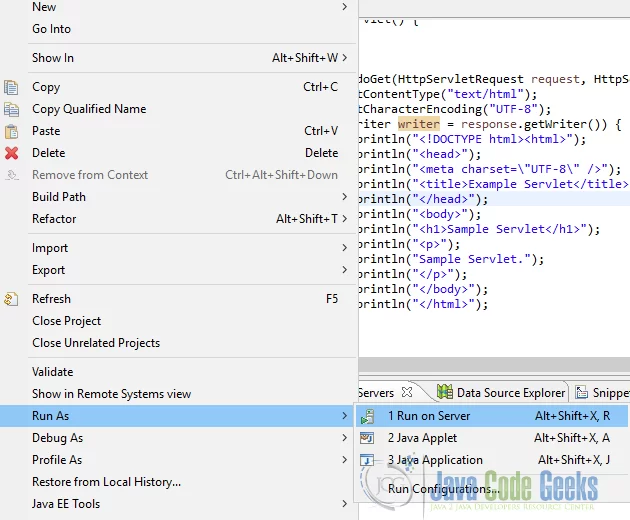
Task: Select Run As menu entry
Action: tap(177, 416)
